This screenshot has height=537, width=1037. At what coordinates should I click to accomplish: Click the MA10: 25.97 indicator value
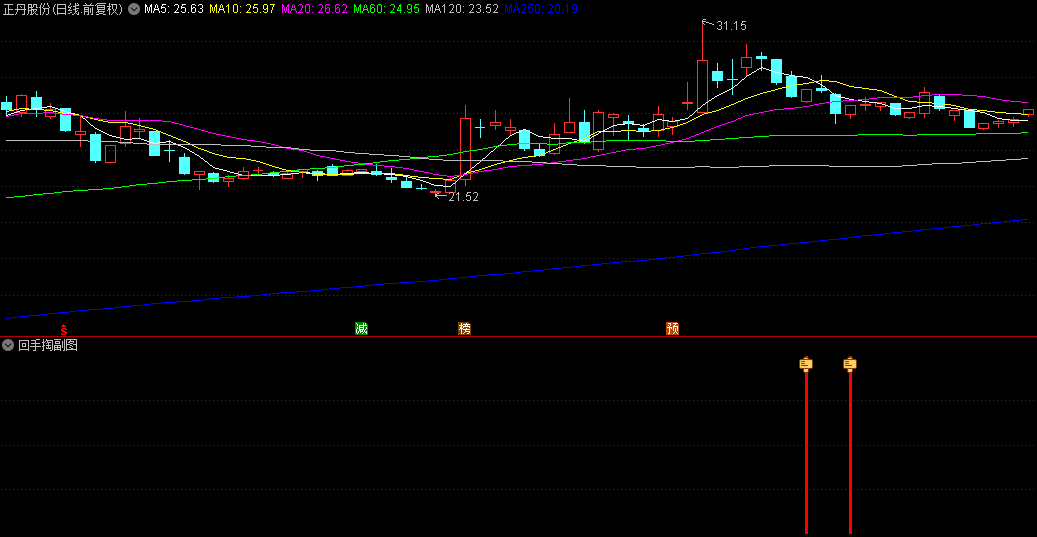pyautogui.click(x=242, y=9)
